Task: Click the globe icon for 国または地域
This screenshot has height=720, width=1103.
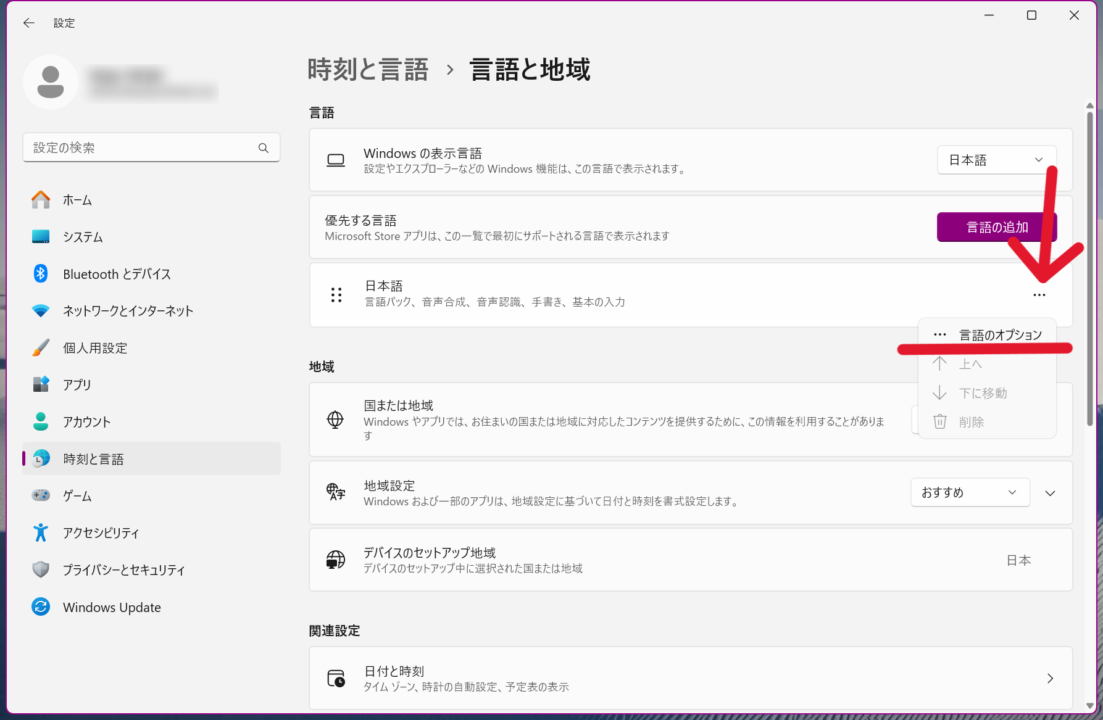Action: coord(336,420)
